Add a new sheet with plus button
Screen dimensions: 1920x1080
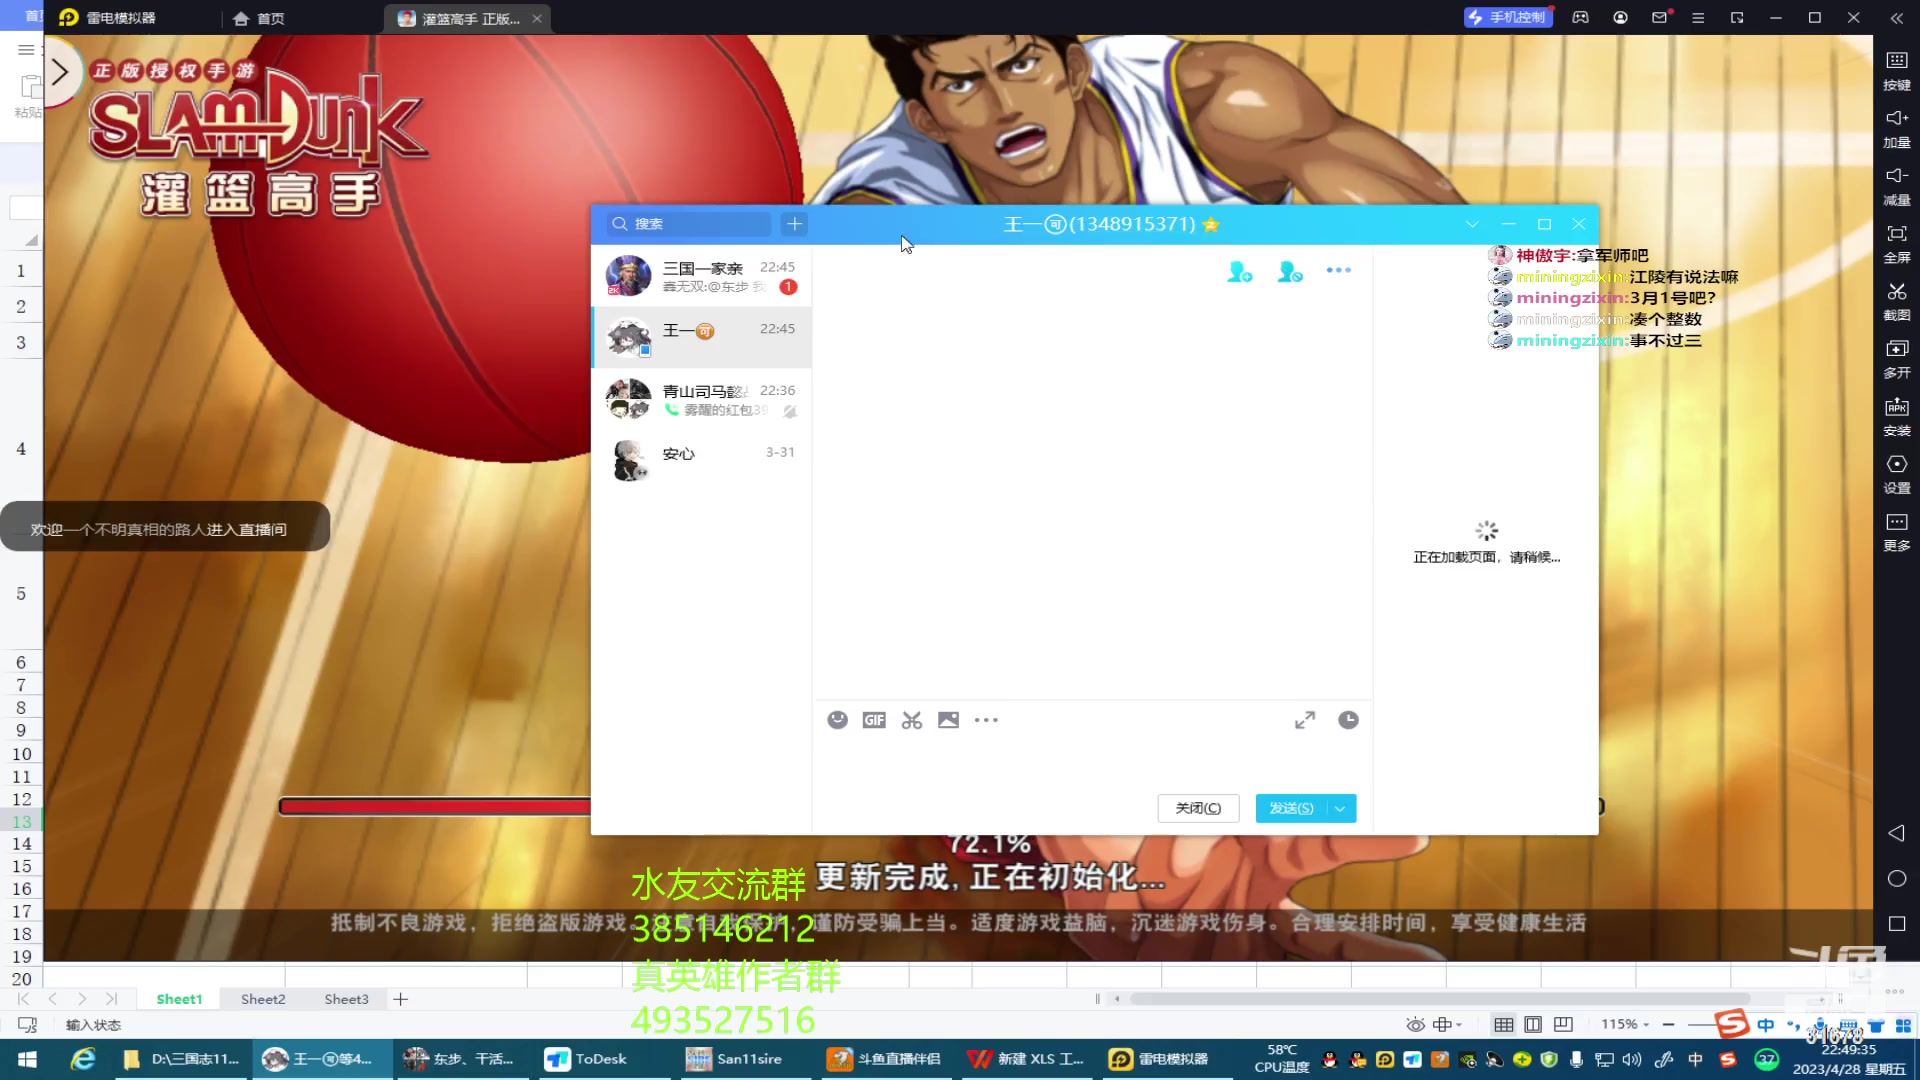click(400, 999)
